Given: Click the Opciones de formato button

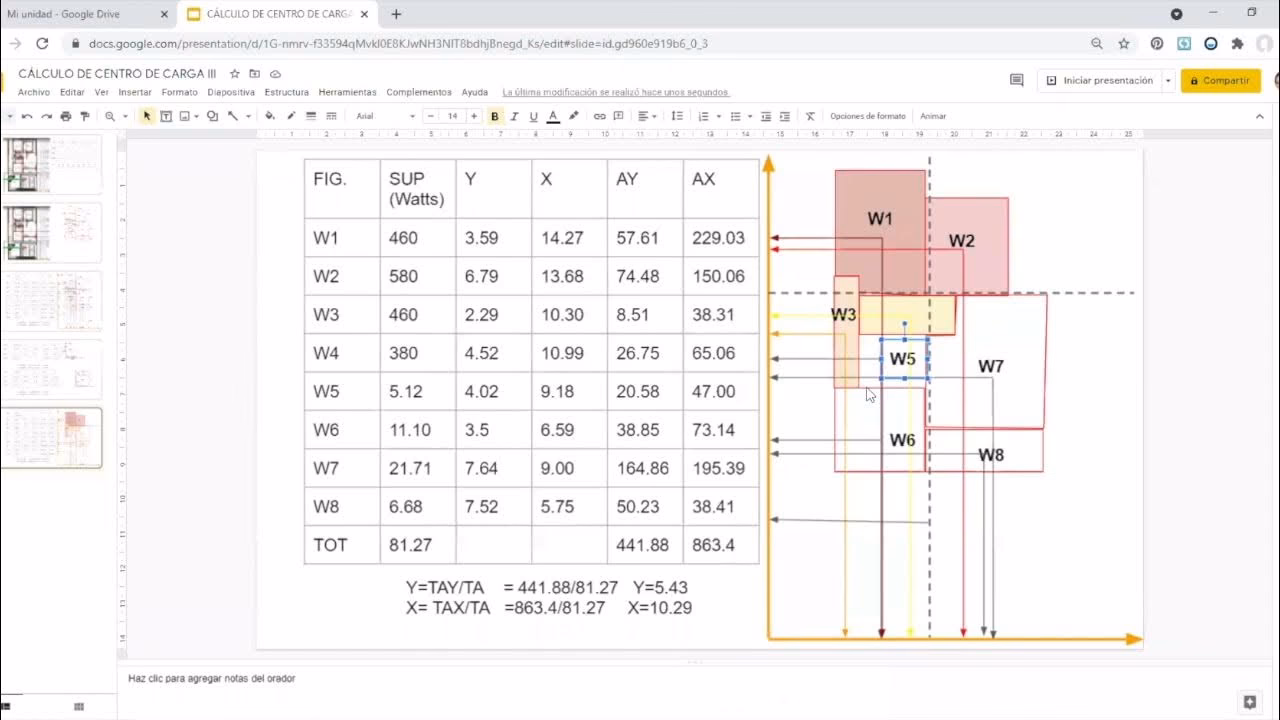Looking at the screenshot, I should click(867, 116).
